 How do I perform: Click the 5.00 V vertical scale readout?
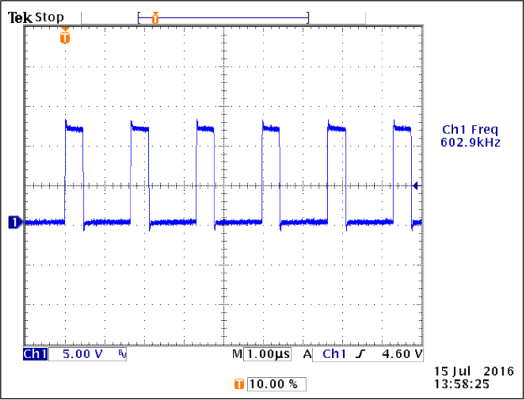pos(83,354)
